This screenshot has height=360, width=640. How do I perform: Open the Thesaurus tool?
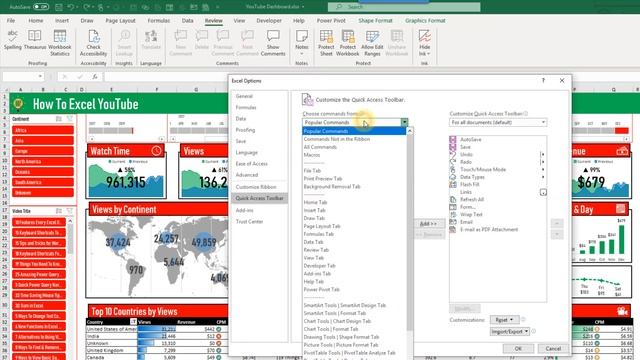35,40
